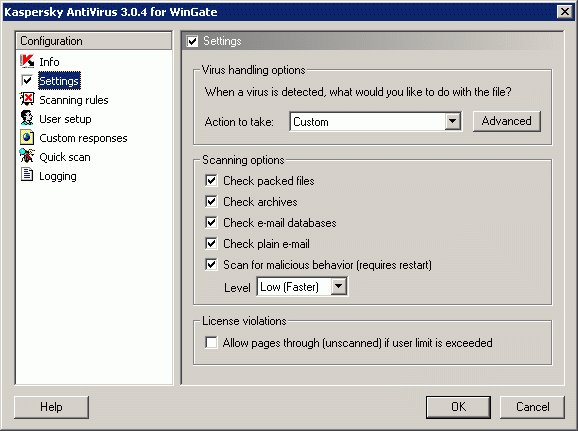Viewport: 578px width, 431px height.
Task: Click Cancel to discard changes
Action: click(532, 407)
